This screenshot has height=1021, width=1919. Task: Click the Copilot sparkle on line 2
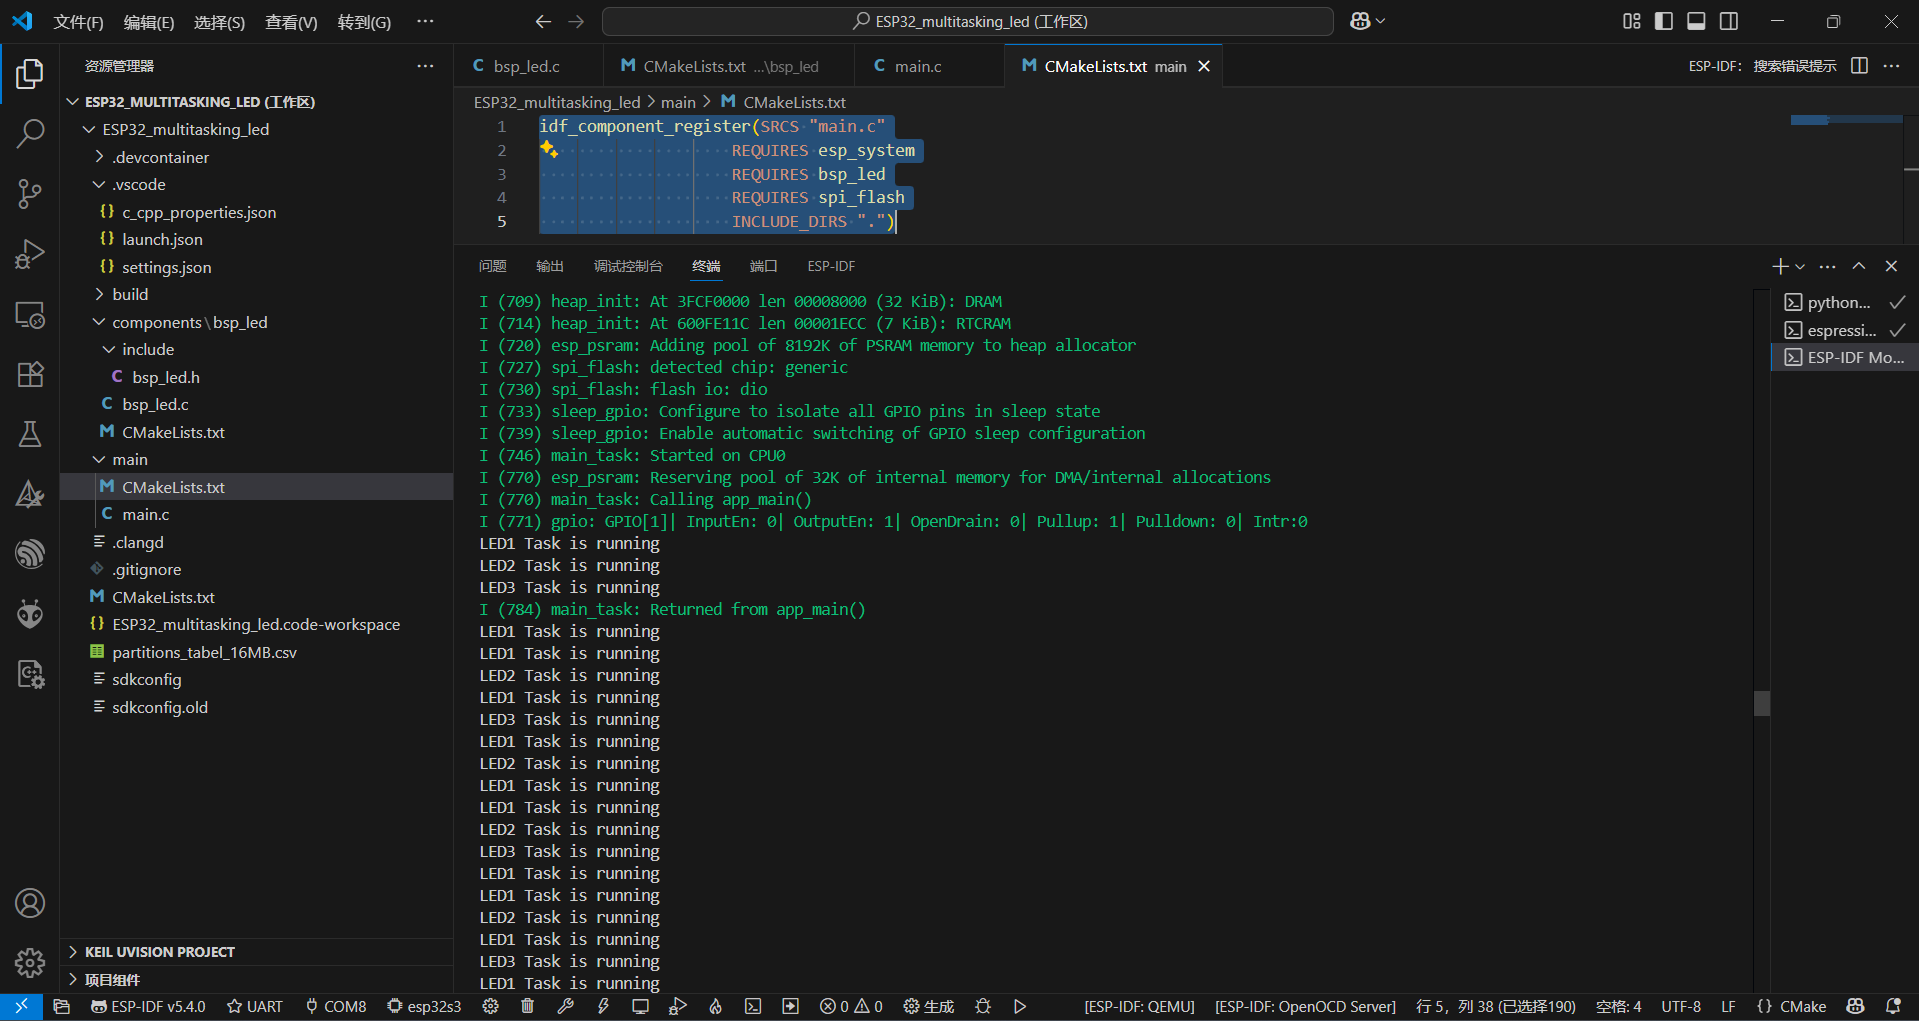[x=549, y=150]
